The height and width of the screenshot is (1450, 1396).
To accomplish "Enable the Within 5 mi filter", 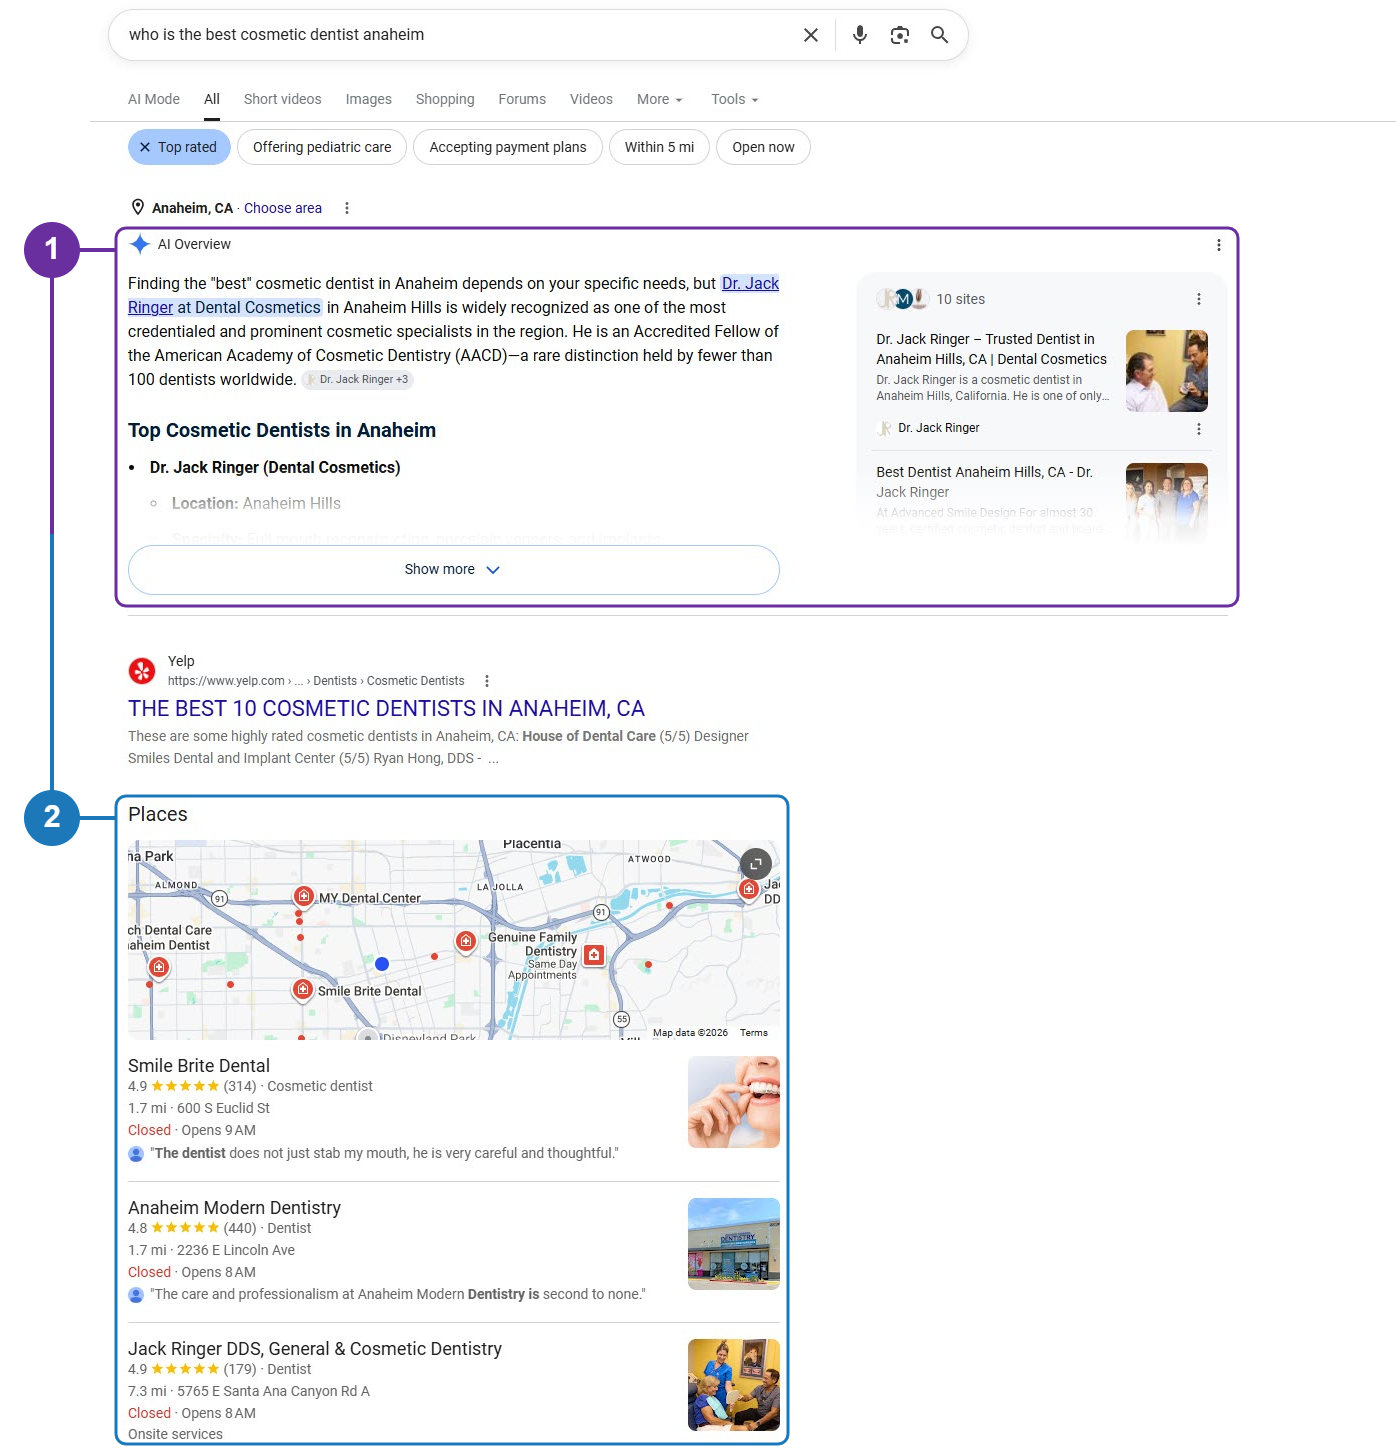I will tap(659, 147).
